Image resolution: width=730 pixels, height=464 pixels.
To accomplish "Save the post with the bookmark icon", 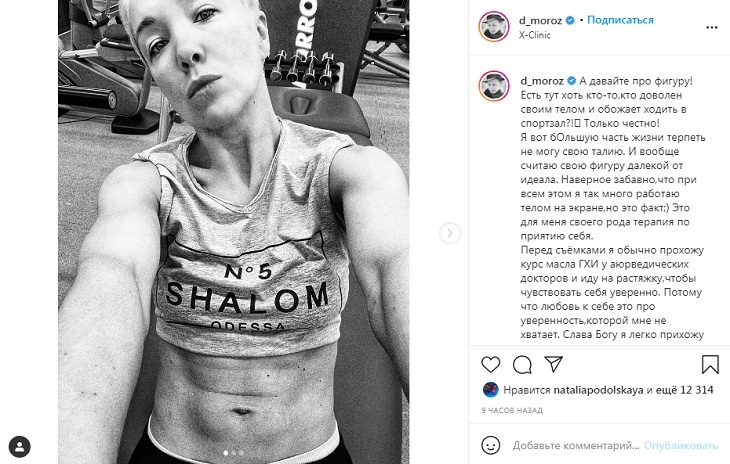I will [710, 364].
